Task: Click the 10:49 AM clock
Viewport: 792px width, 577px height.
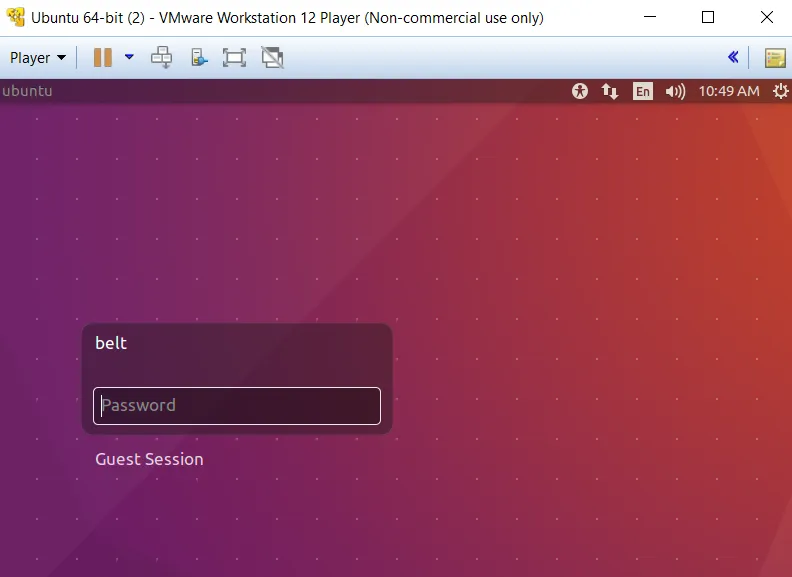Action: point(729,91)
